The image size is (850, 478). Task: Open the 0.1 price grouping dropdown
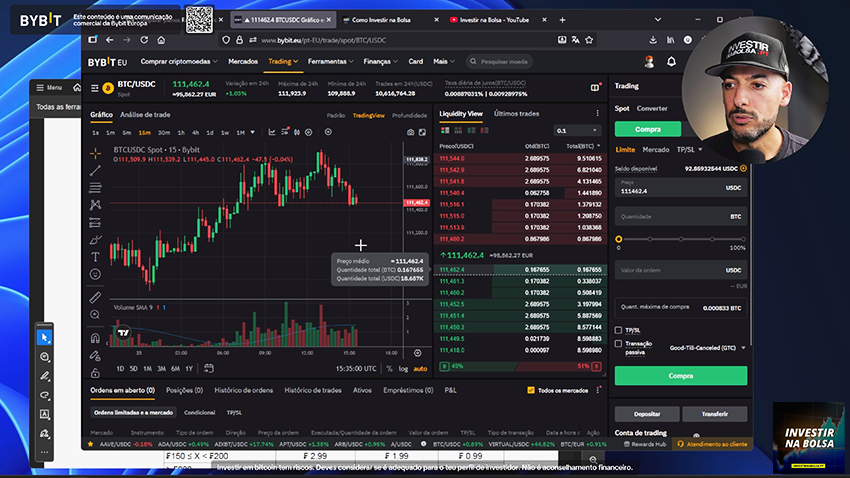tap(577, 131)
